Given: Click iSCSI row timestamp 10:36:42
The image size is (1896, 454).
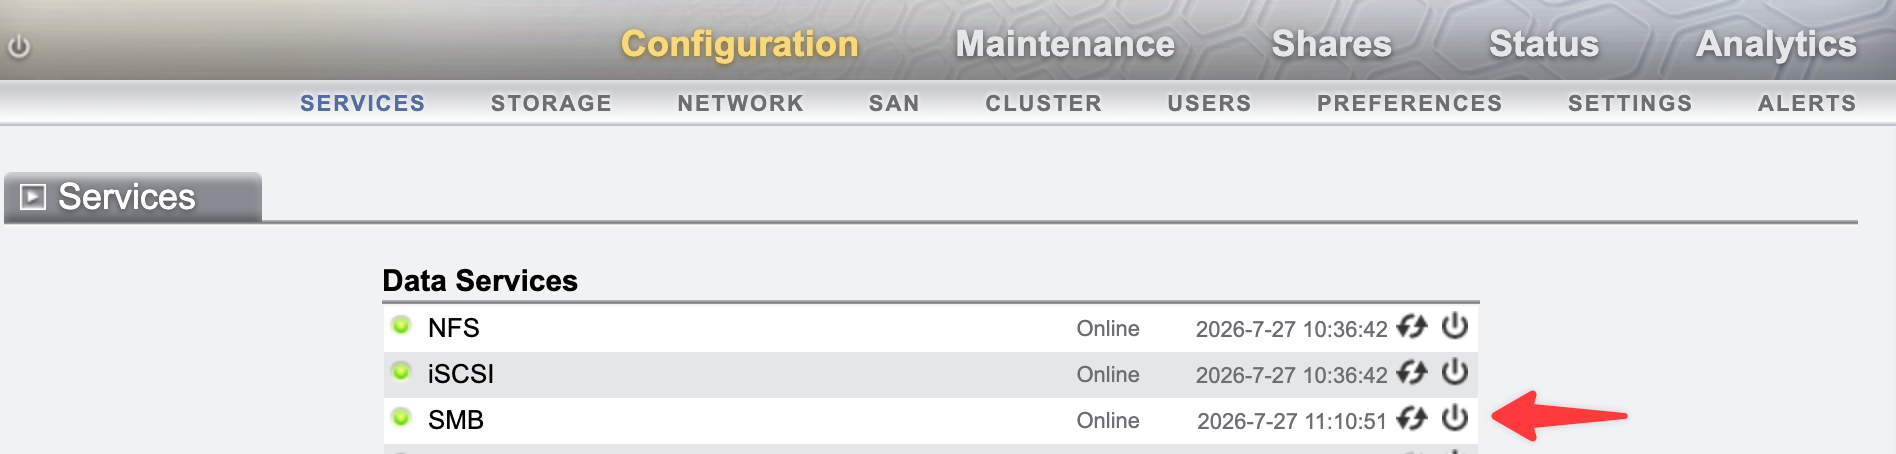Looking at the screenshot, I should pos(1292,375).
